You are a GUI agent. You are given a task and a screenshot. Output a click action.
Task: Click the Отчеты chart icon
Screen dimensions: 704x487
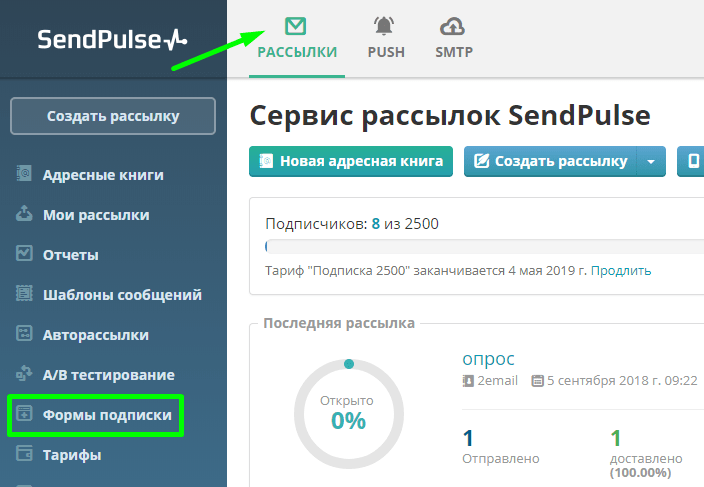(24, 253)
